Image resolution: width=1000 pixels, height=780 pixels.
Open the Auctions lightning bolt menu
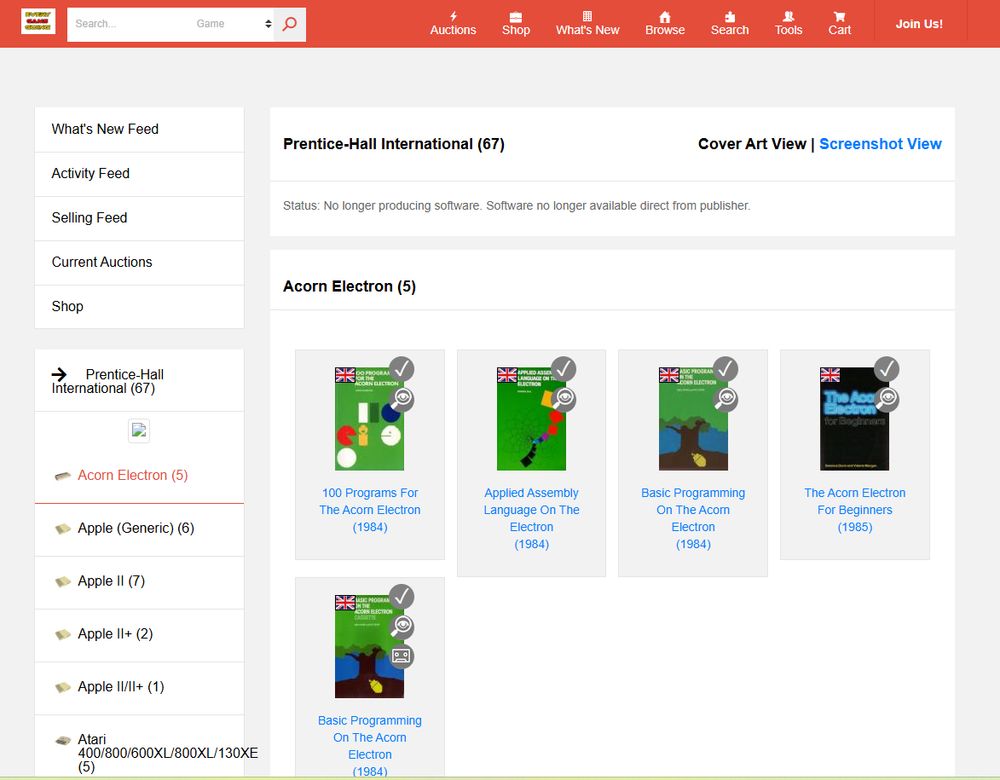coord(453,24)
